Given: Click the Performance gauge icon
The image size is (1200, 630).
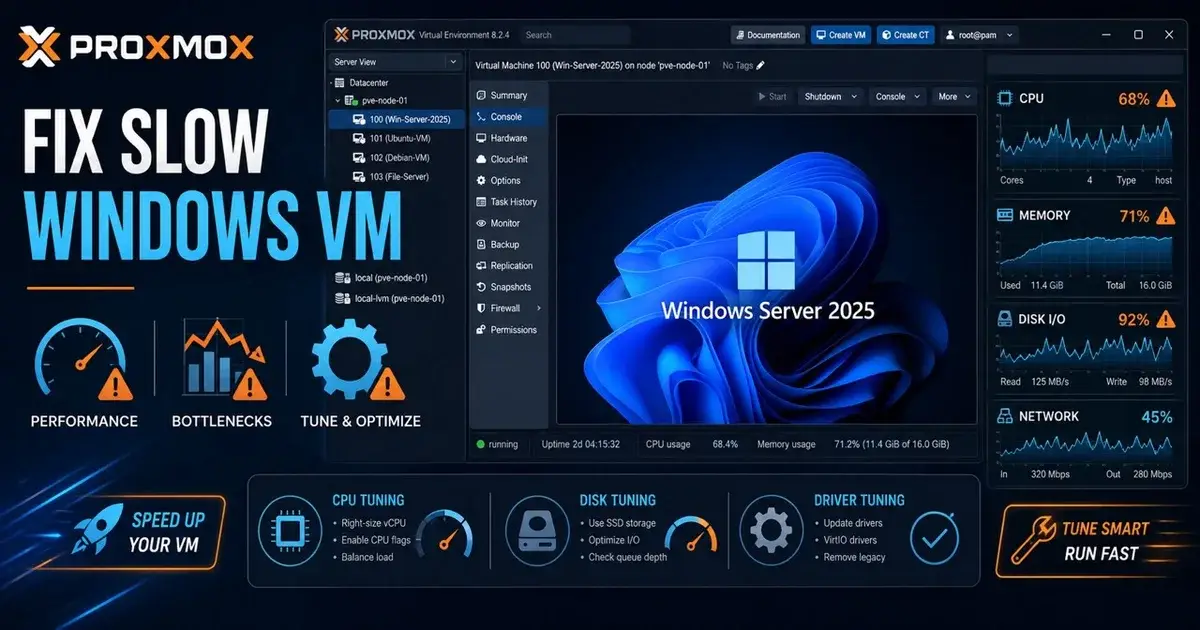Looking at the screenshot, I should 82,360.
